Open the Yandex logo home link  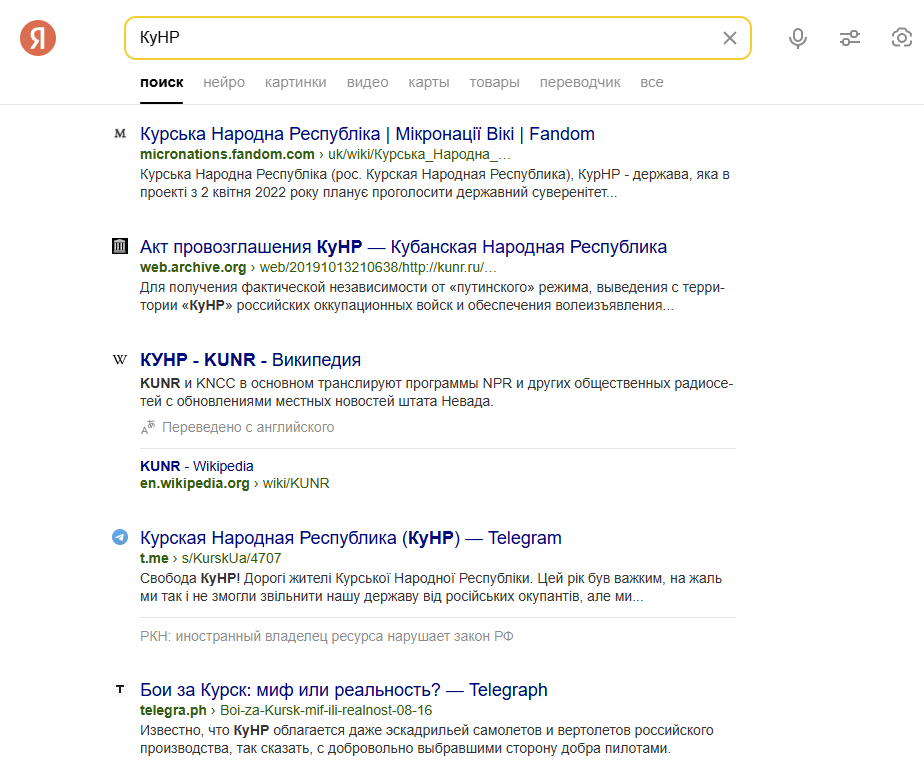coord(38,38)
